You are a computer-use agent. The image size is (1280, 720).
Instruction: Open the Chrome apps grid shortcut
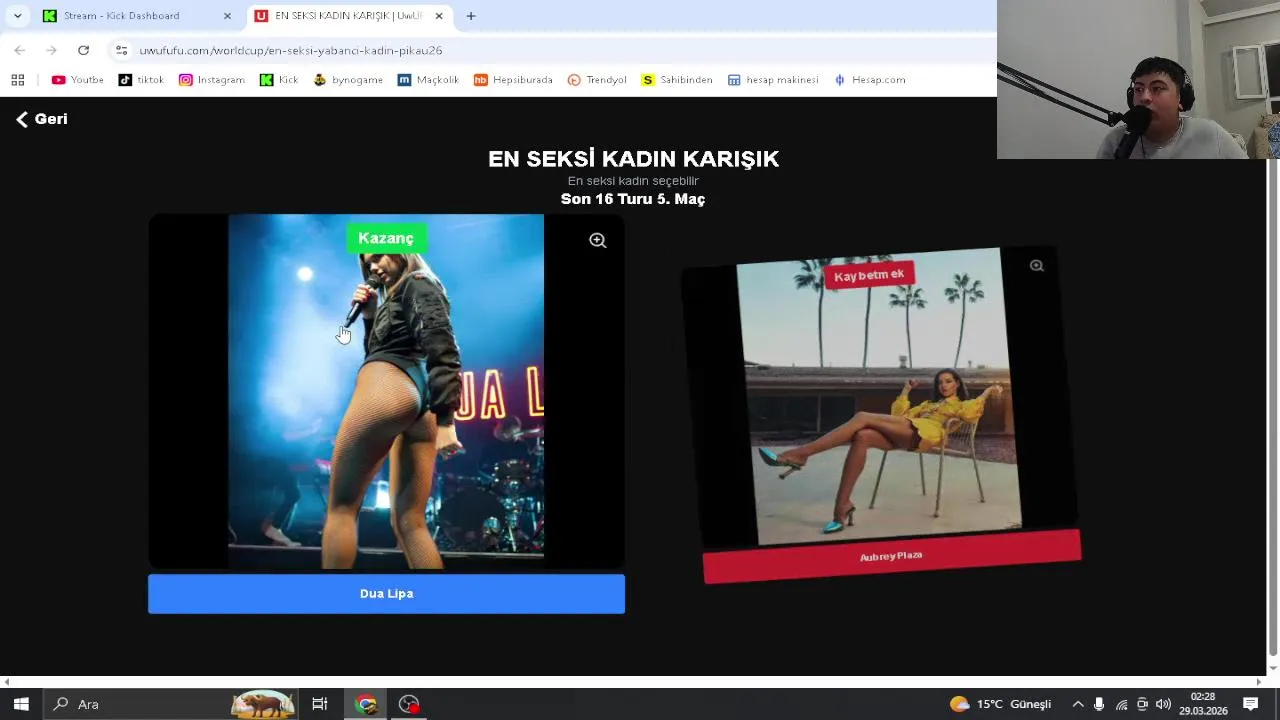tap(17, 80)
